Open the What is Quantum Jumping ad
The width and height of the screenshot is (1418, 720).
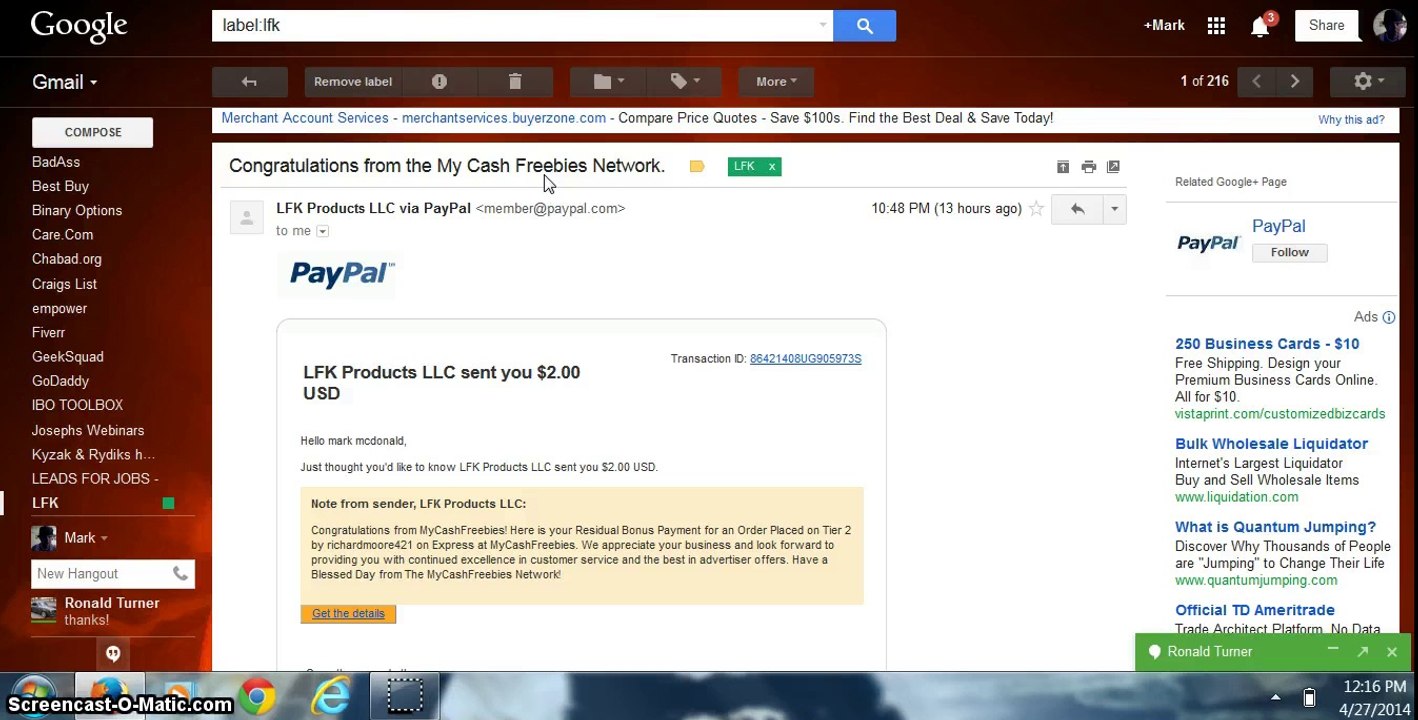(x=1275, y=527)
